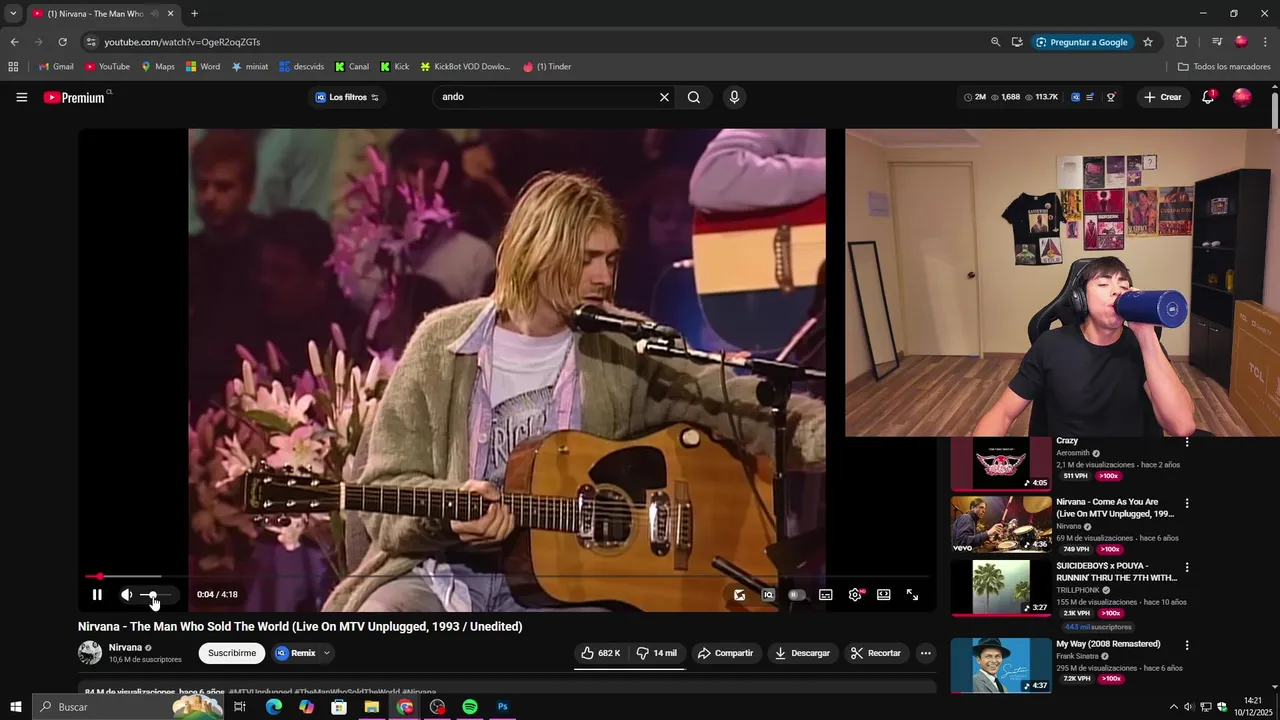Open the Nirvana channel name link
Image resolution: width=1280 pixels, height=720 pixels.
125,647
